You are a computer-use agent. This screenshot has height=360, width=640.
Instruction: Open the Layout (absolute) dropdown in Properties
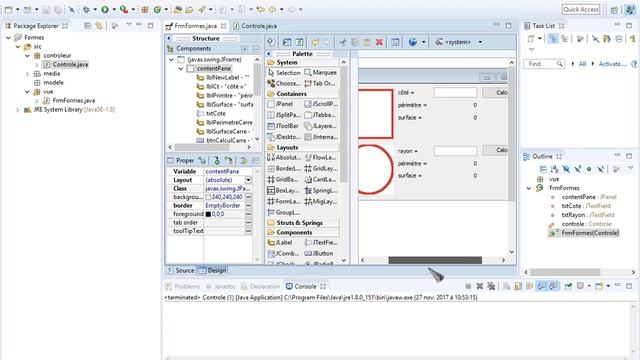pos(248,180)
